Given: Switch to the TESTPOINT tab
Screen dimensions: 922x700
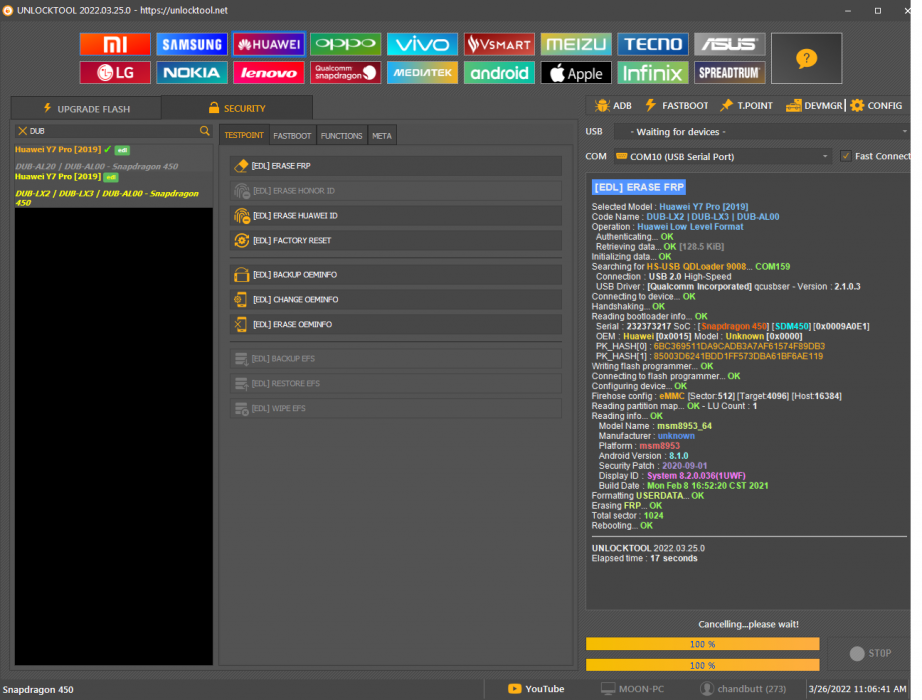Looking at the screenshot, I should click(244, 135).
